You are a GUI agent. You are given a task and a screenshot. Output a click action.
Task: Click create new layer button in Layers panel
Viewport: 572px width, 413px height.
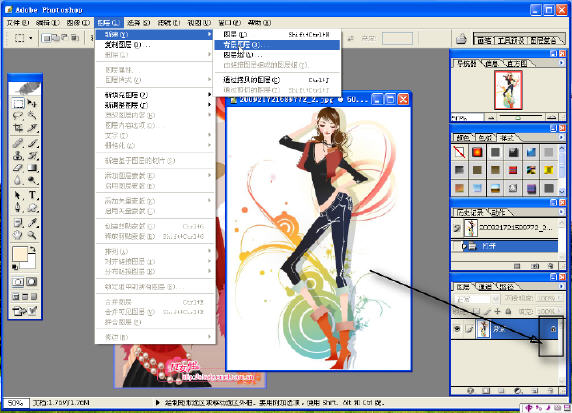[x=534, y=391]
